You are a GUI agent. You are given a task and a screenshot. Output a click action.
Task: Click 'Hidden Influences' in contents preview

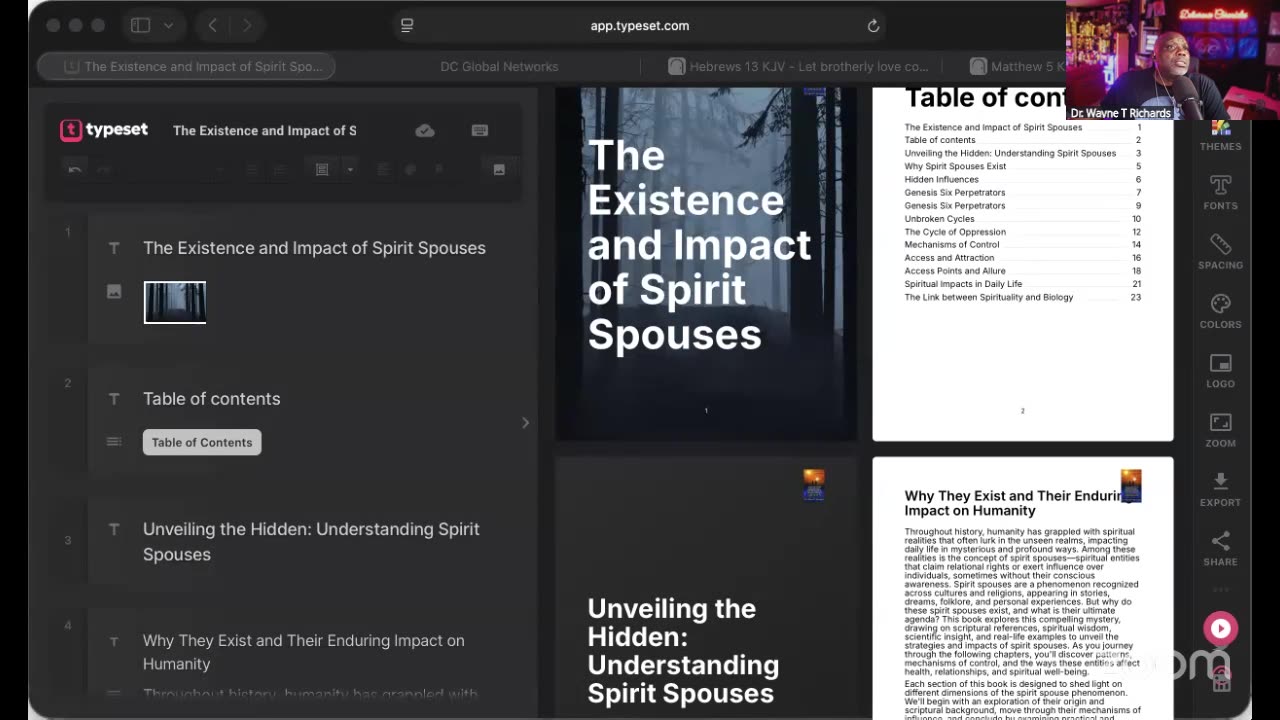click(941, 180)
